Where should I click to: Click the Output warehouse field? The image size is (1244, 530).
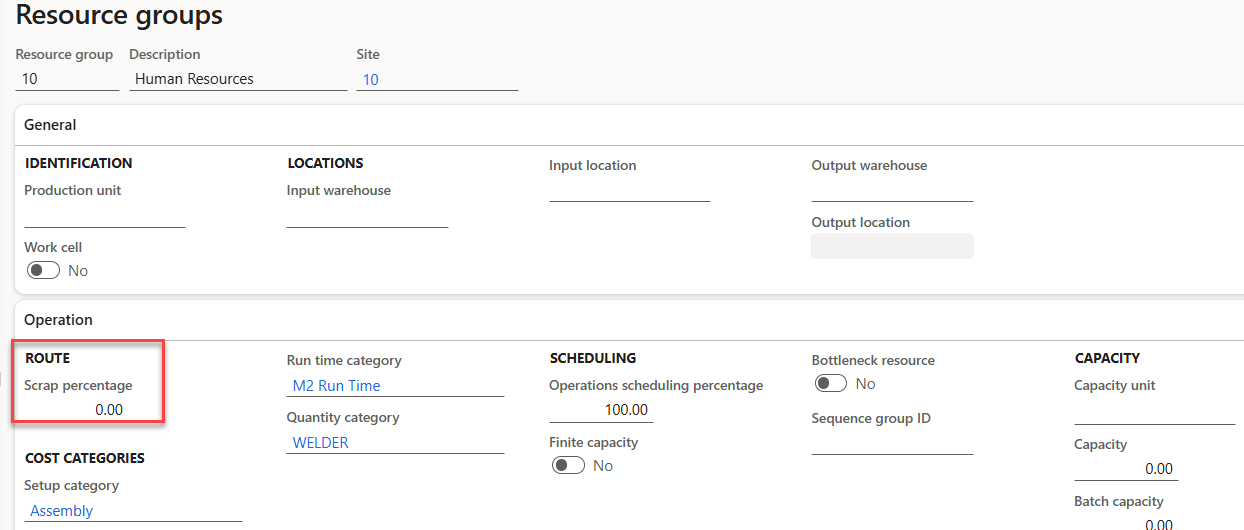coord(892,190)
